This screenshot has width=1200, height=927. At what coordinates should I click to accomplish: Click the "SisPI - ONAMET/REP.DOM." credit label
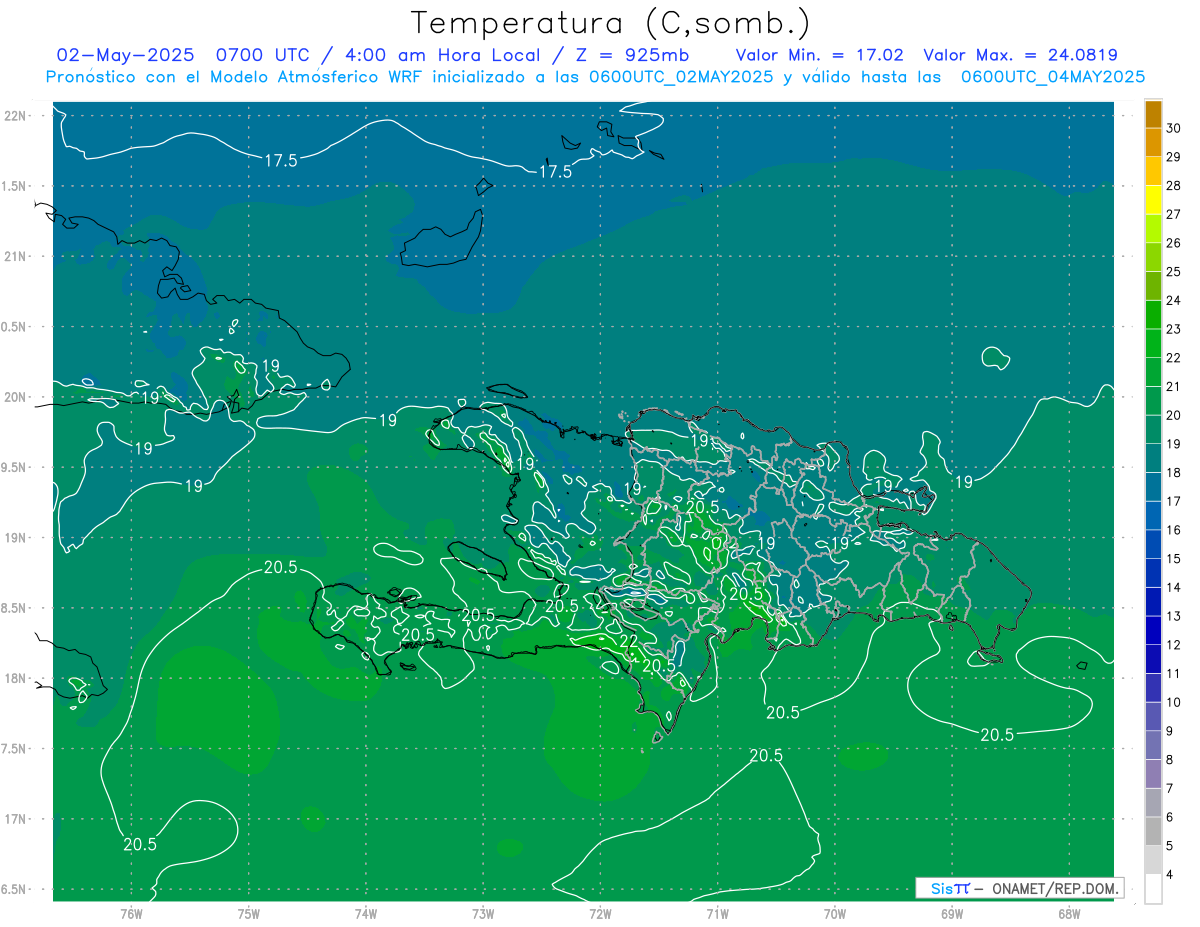[1020, 888]
